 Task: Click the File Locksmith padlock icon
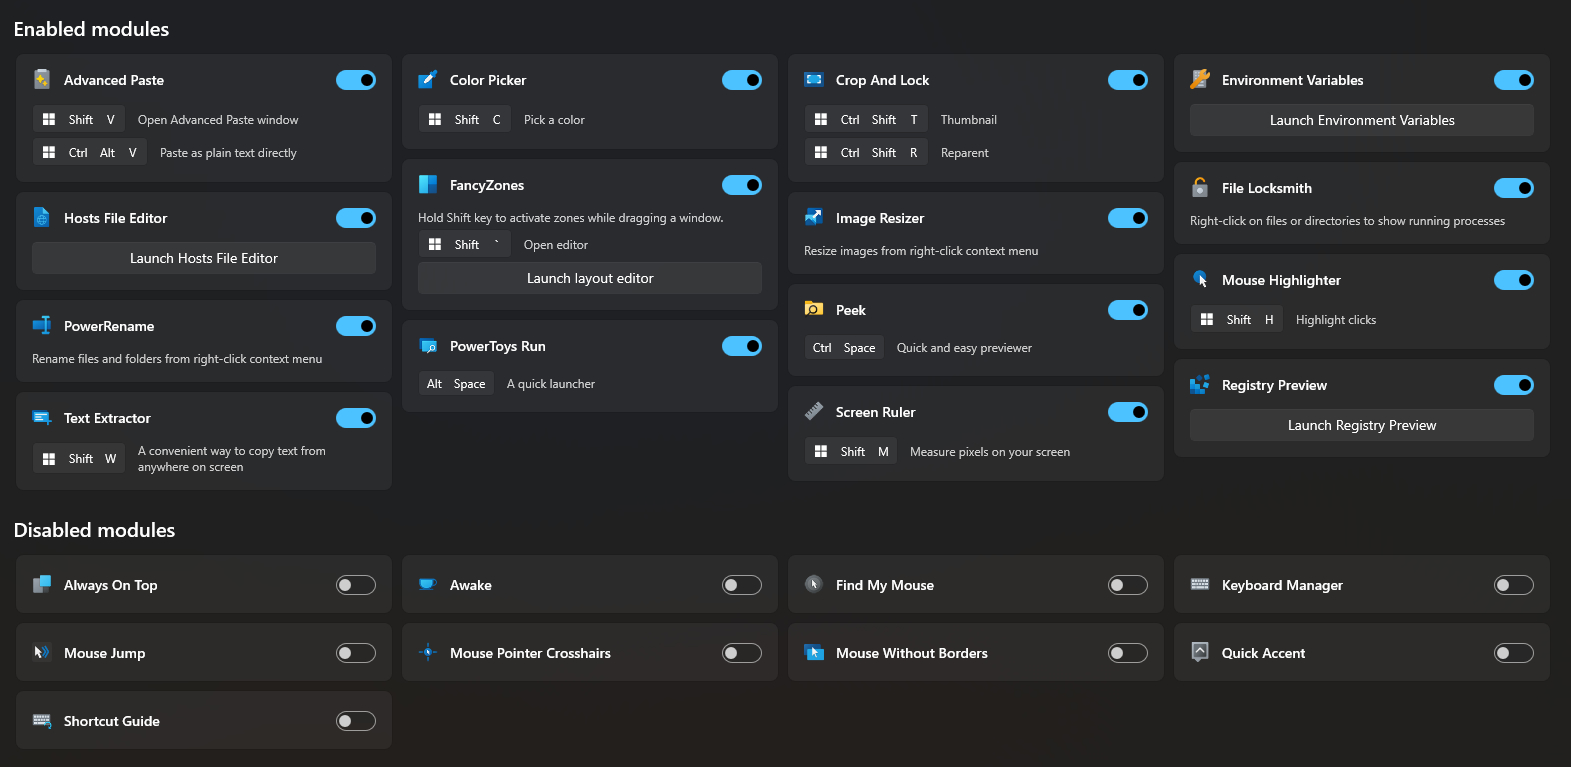[1200, 188]
